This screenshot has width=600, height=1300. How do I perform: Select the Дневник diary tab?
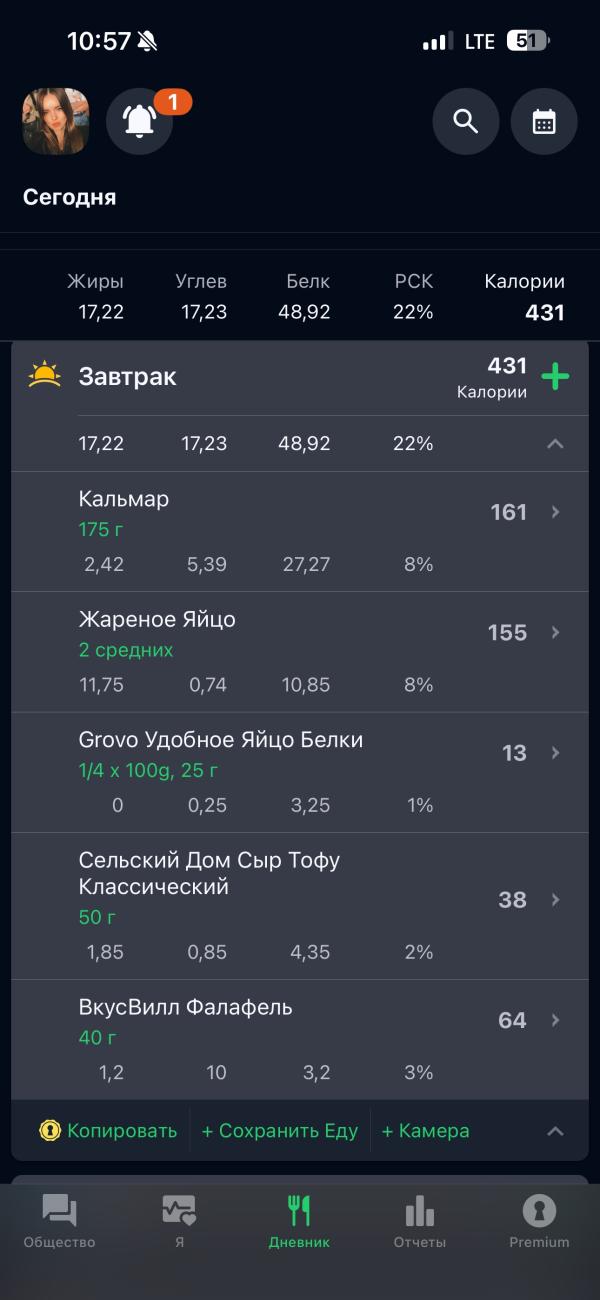point(299,1222)
